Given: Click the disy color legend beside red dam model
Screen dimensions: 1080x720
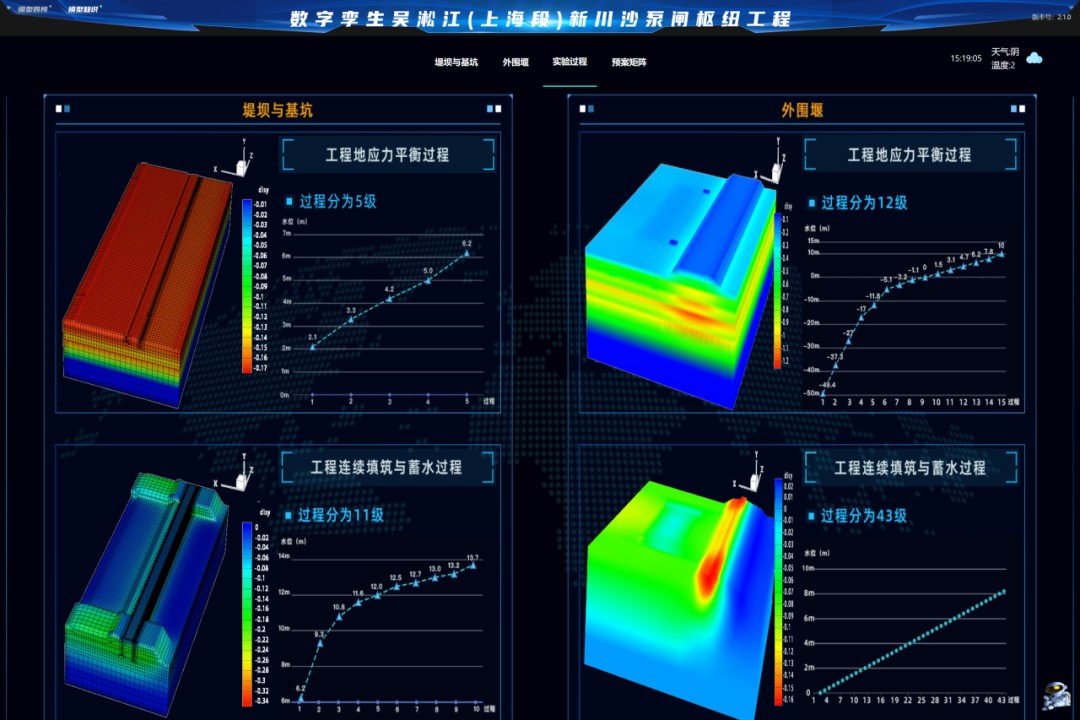Looking at the screenshot, I should click(x=247, y=284).
